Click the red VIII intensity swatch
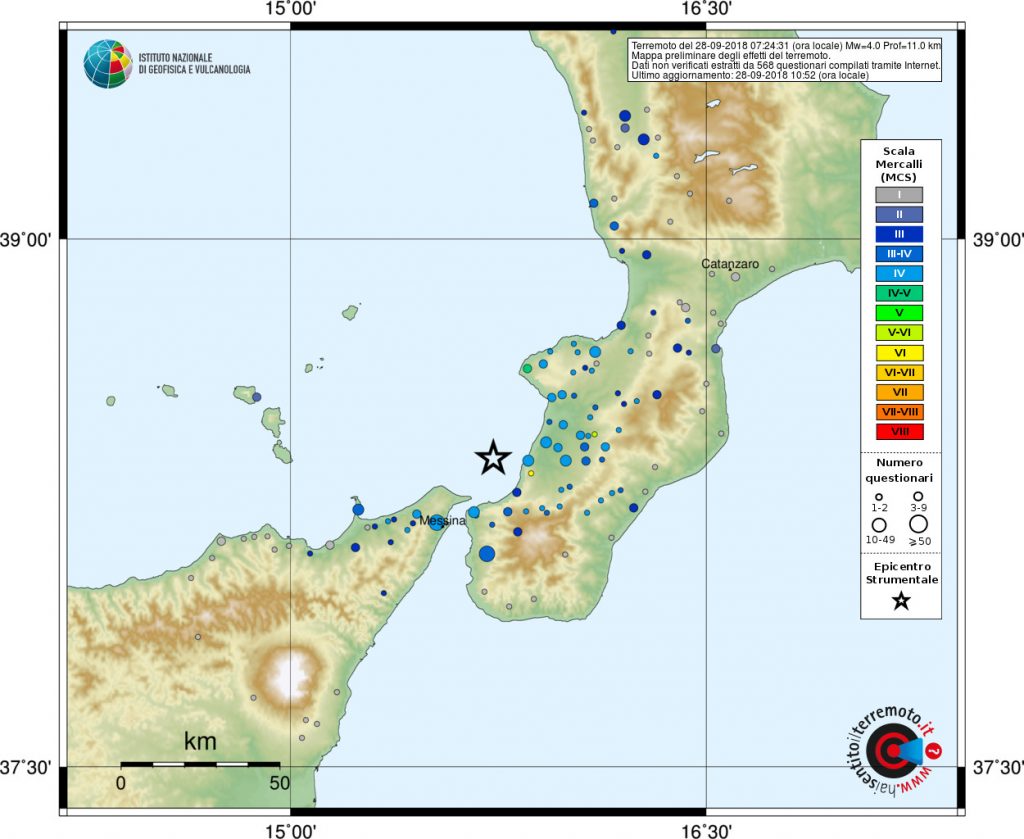Screen dimensions: 1024x839 coord(899,432)
